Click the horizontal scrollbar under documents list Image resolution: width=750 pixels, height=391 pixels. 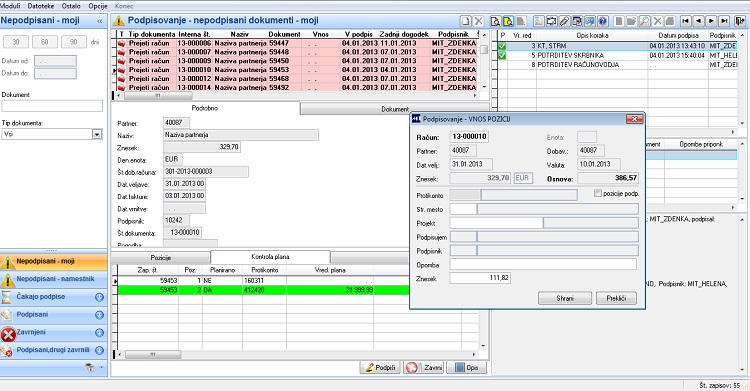(x=299, y=96)
